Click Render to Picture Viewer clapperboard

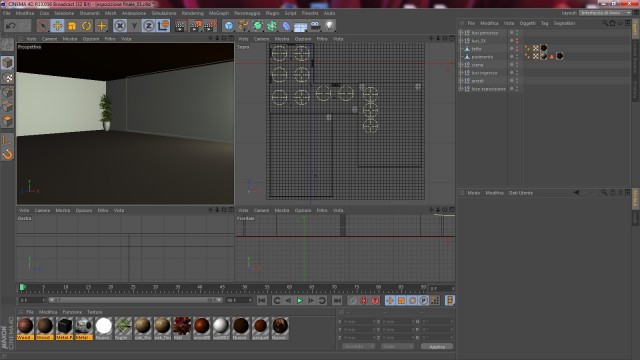[195, 26]
